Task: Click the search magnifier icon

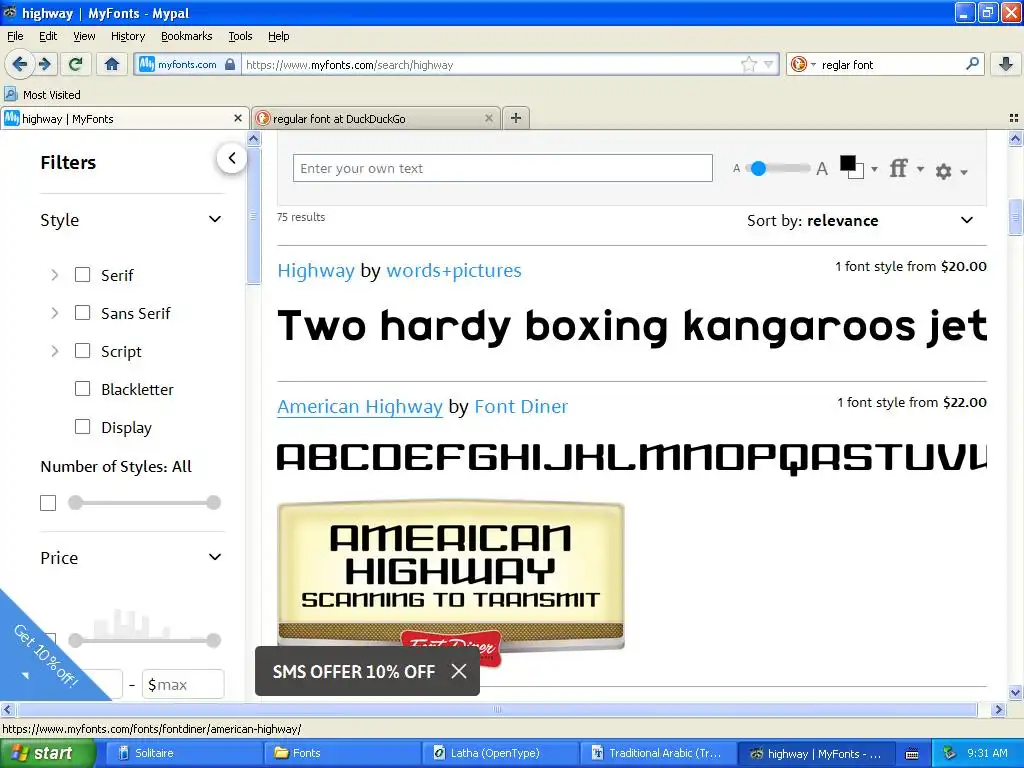Action: pyautogui.click(x=972, y=64)
